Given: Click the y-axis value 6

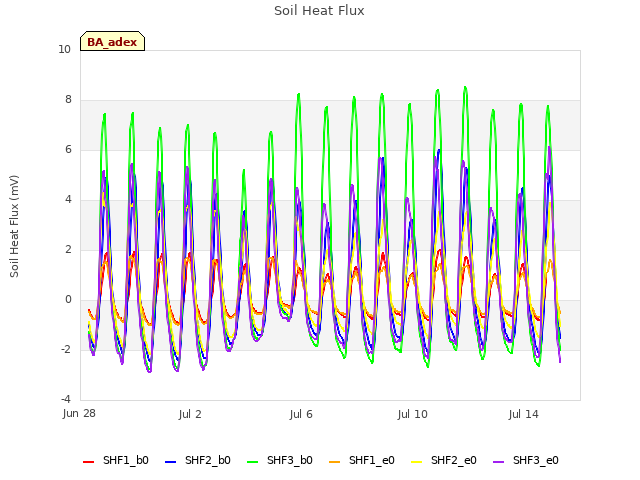Looking at the screenshot, I should [68, 149].
